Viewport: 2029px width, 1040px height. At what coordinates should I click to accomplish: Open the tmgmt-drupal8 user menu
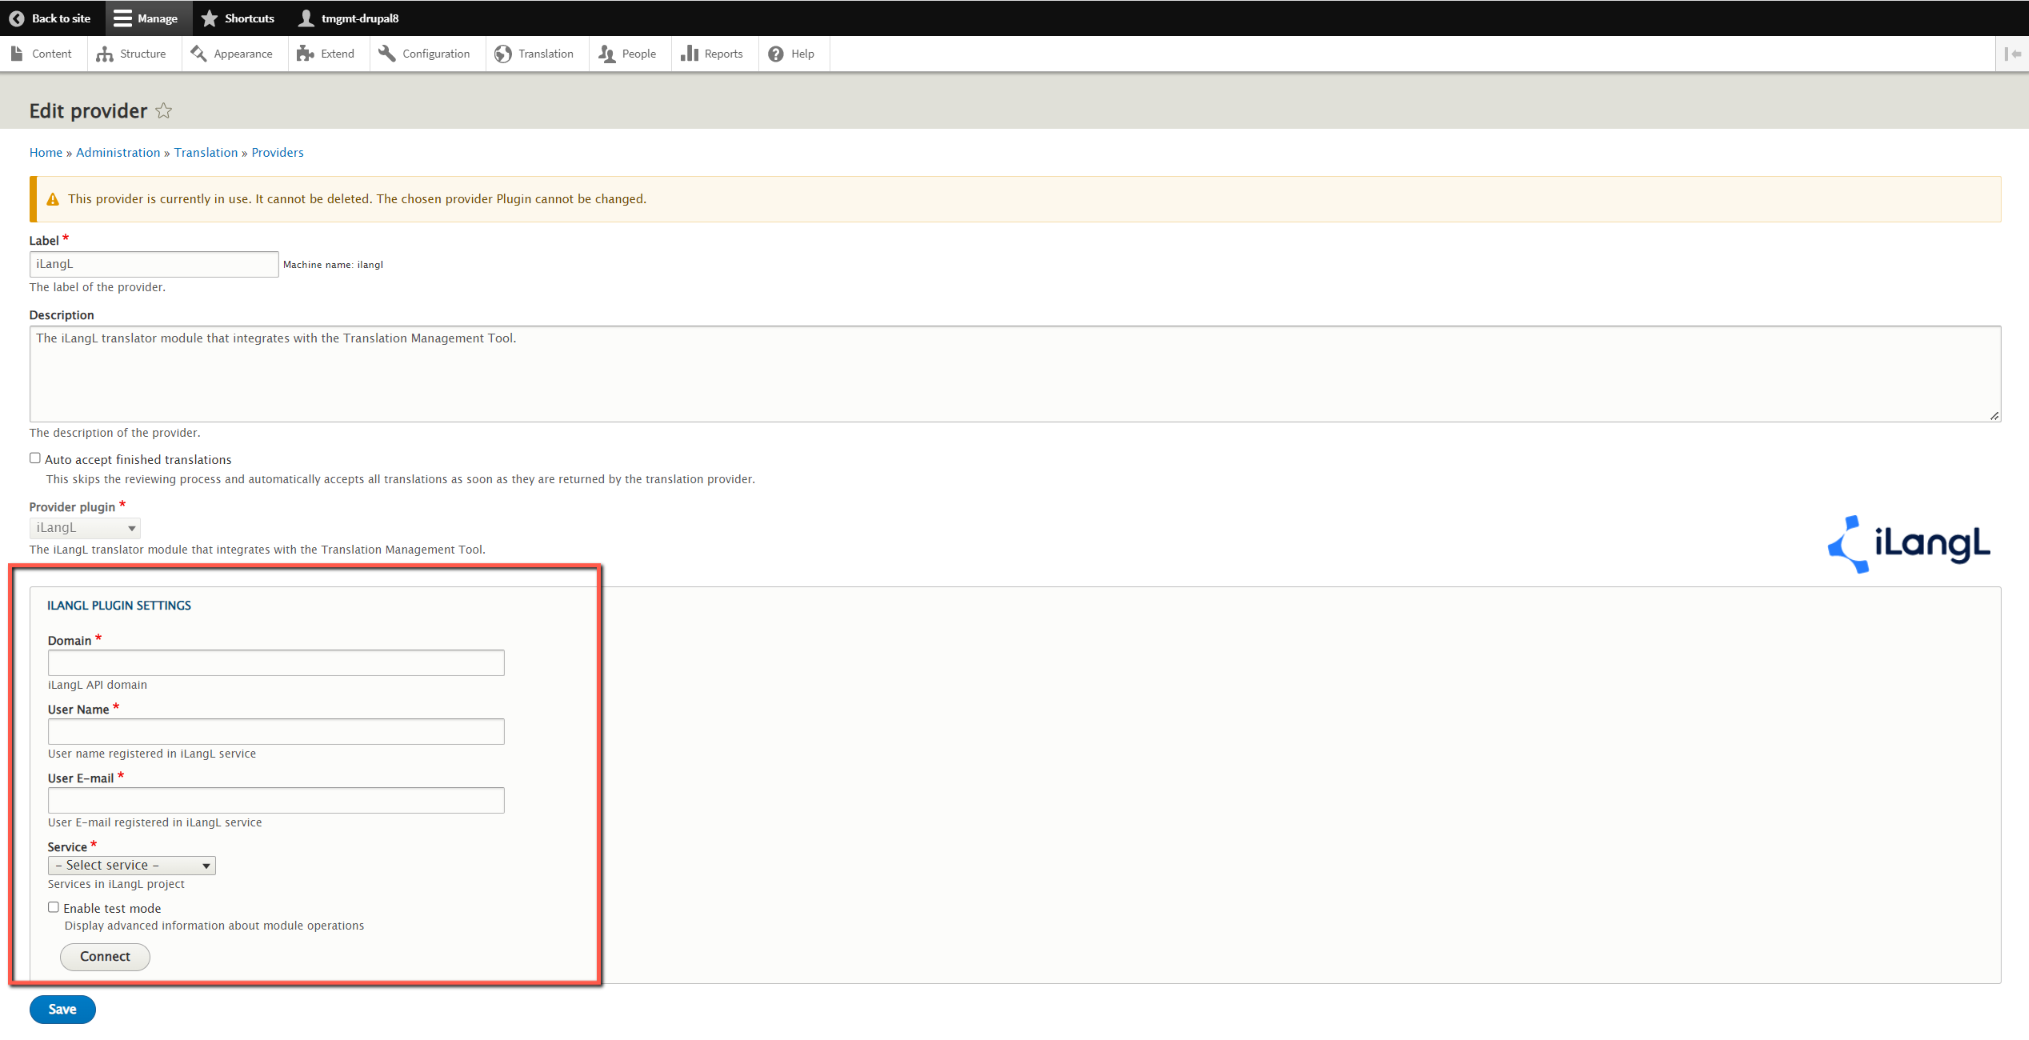click(349, 18)
